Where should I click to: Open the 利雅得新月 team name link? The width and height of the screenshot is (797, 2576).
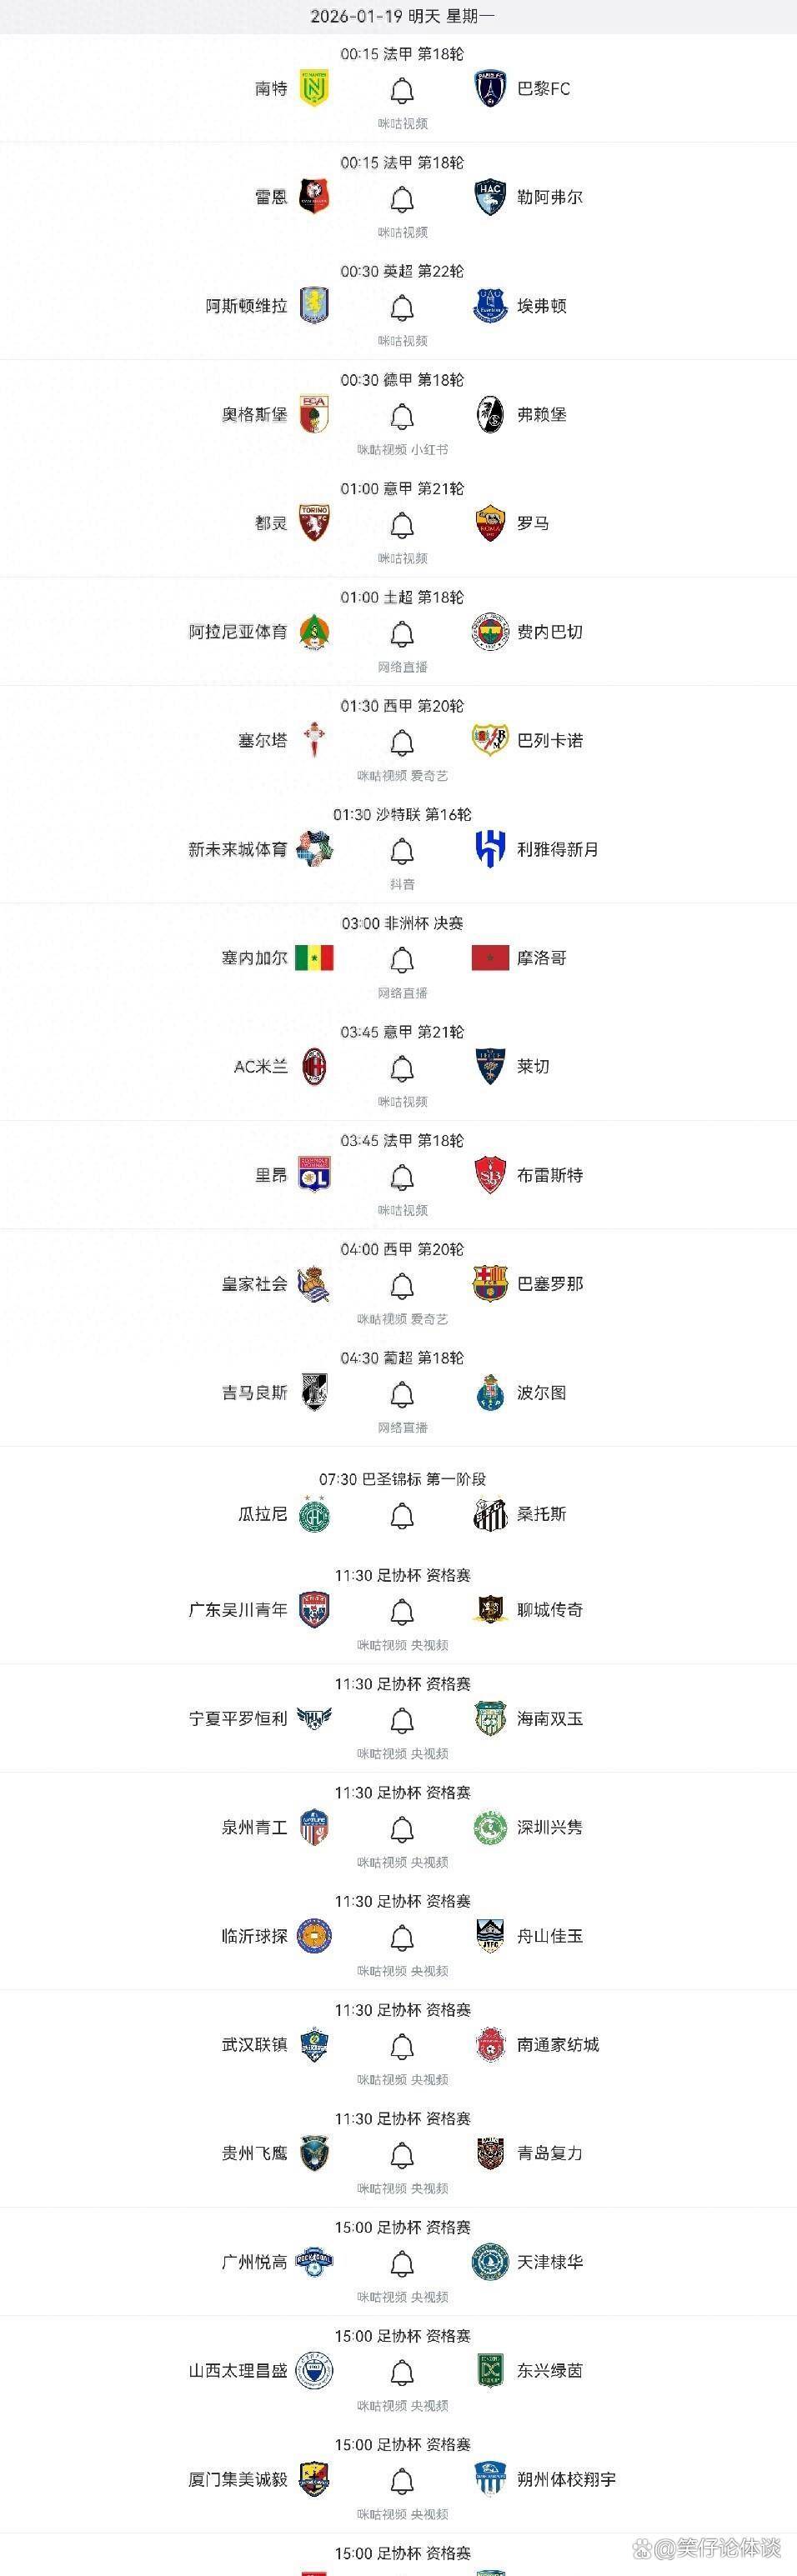[558, 849]
